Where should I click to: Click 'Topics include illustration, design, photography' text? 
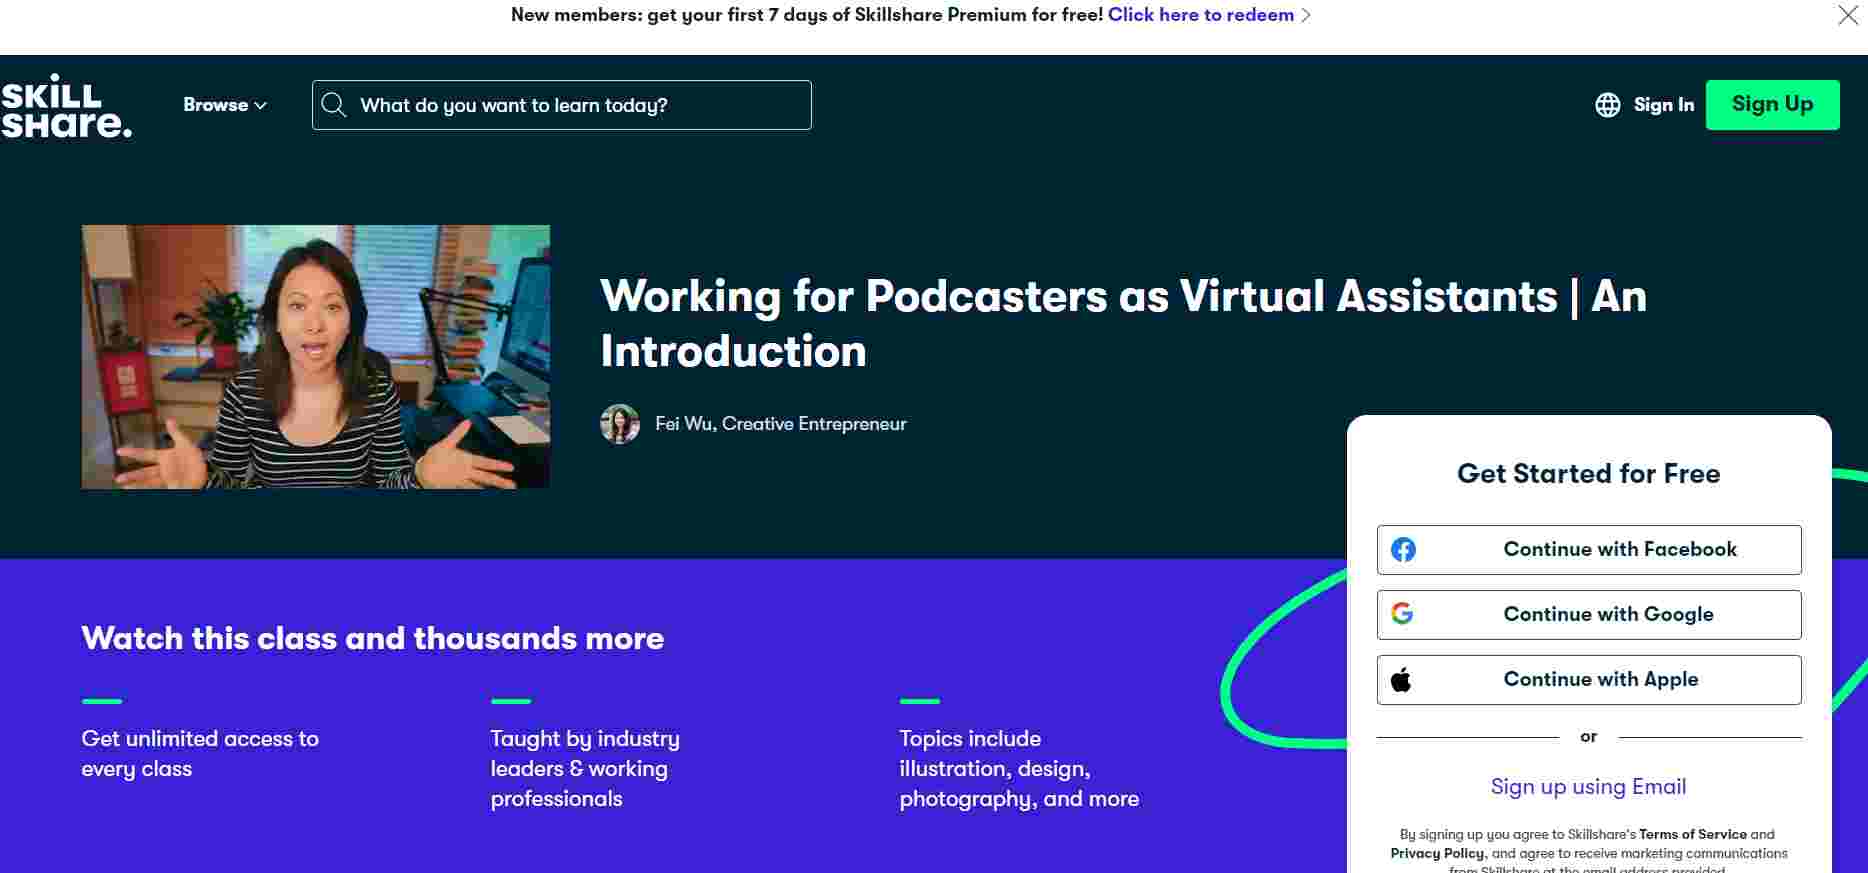pos(1019,769)
